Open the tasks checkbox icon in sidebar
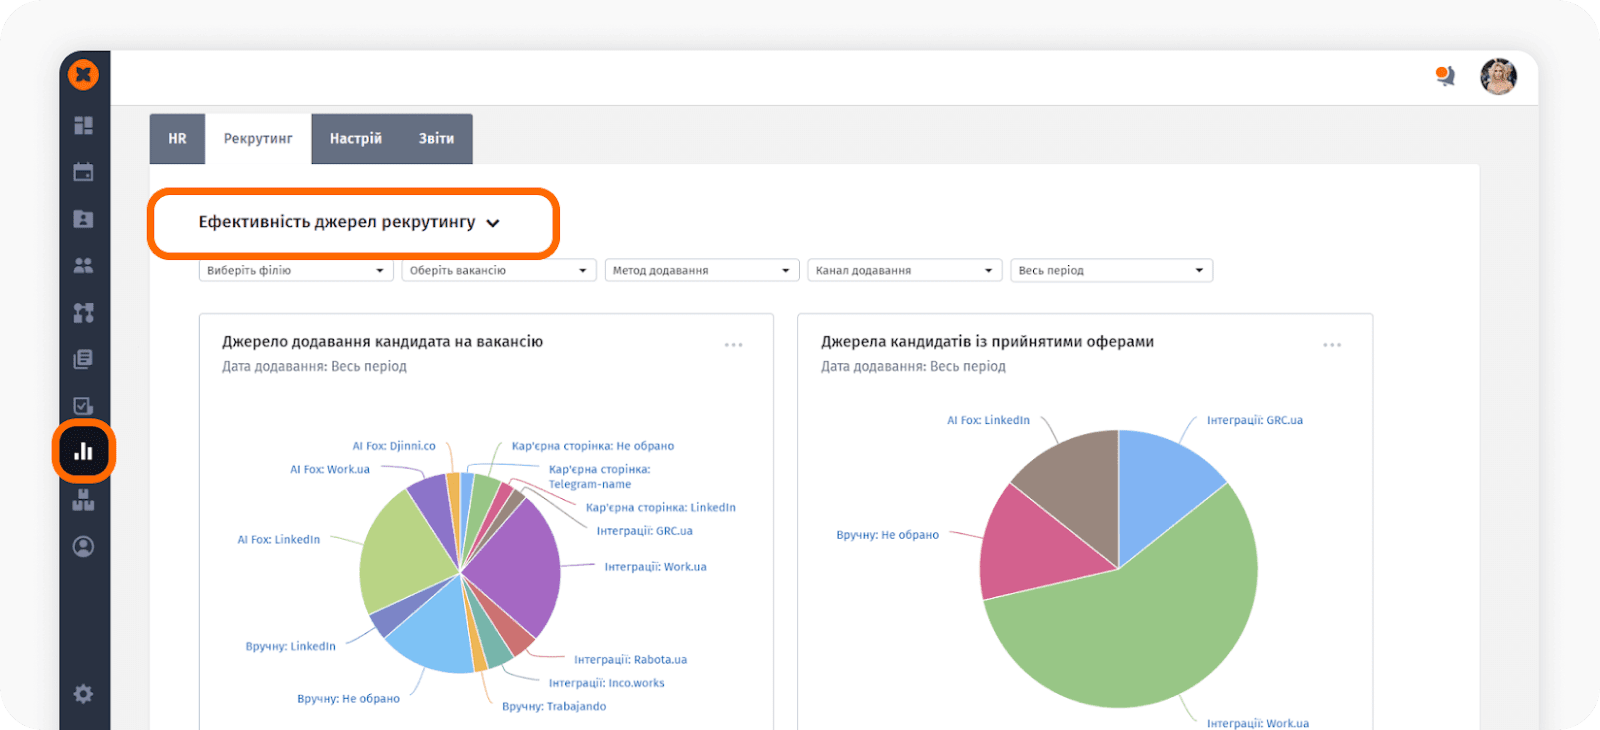The height and width of the screenshot is (730, 1600). click(x=84, y=405)
